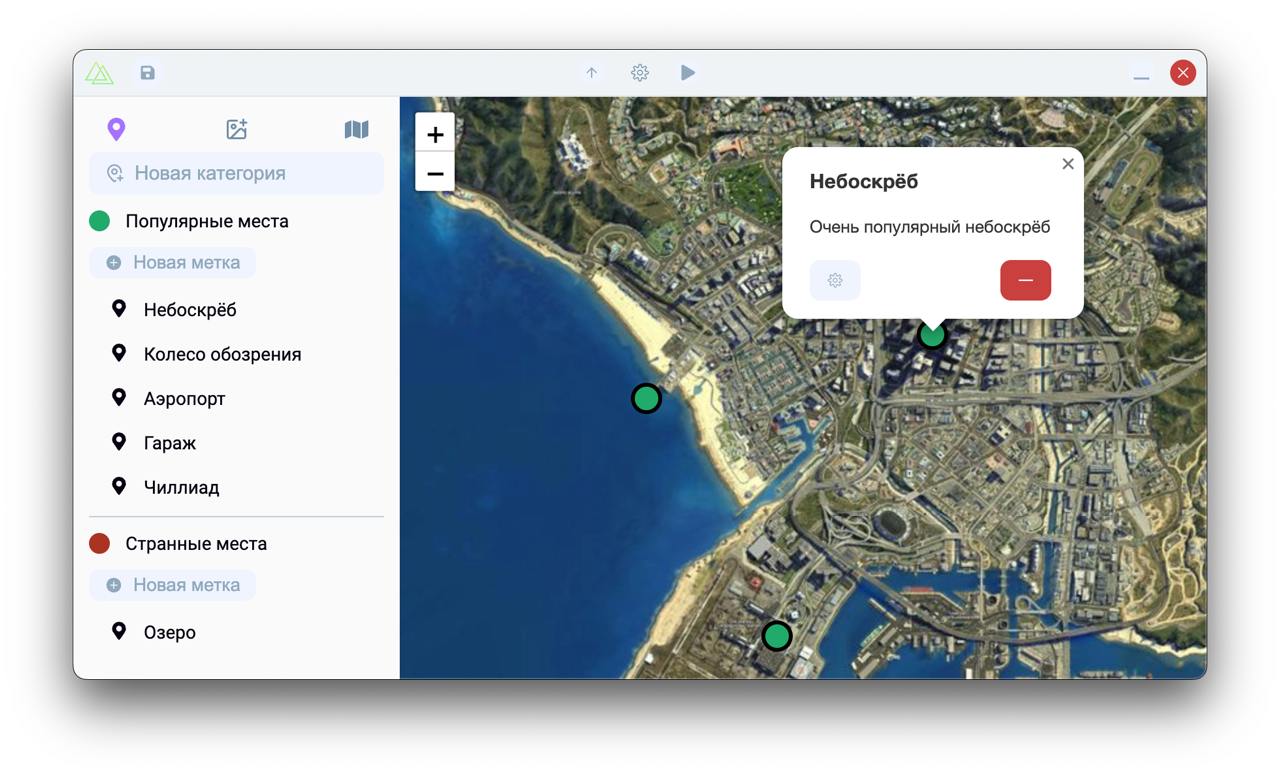The height and width of the screenshot is (776, 1280).
Task: Click pin icon next to Колесо обозрения
Action: coord(119,353)
